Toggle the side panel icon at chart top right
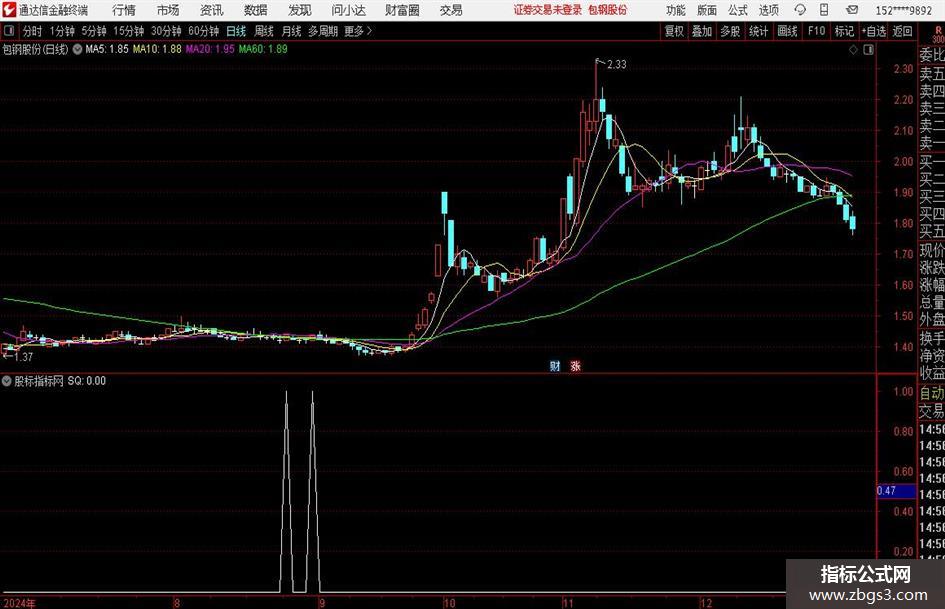The image size is (945, 609). pos(868,50)
